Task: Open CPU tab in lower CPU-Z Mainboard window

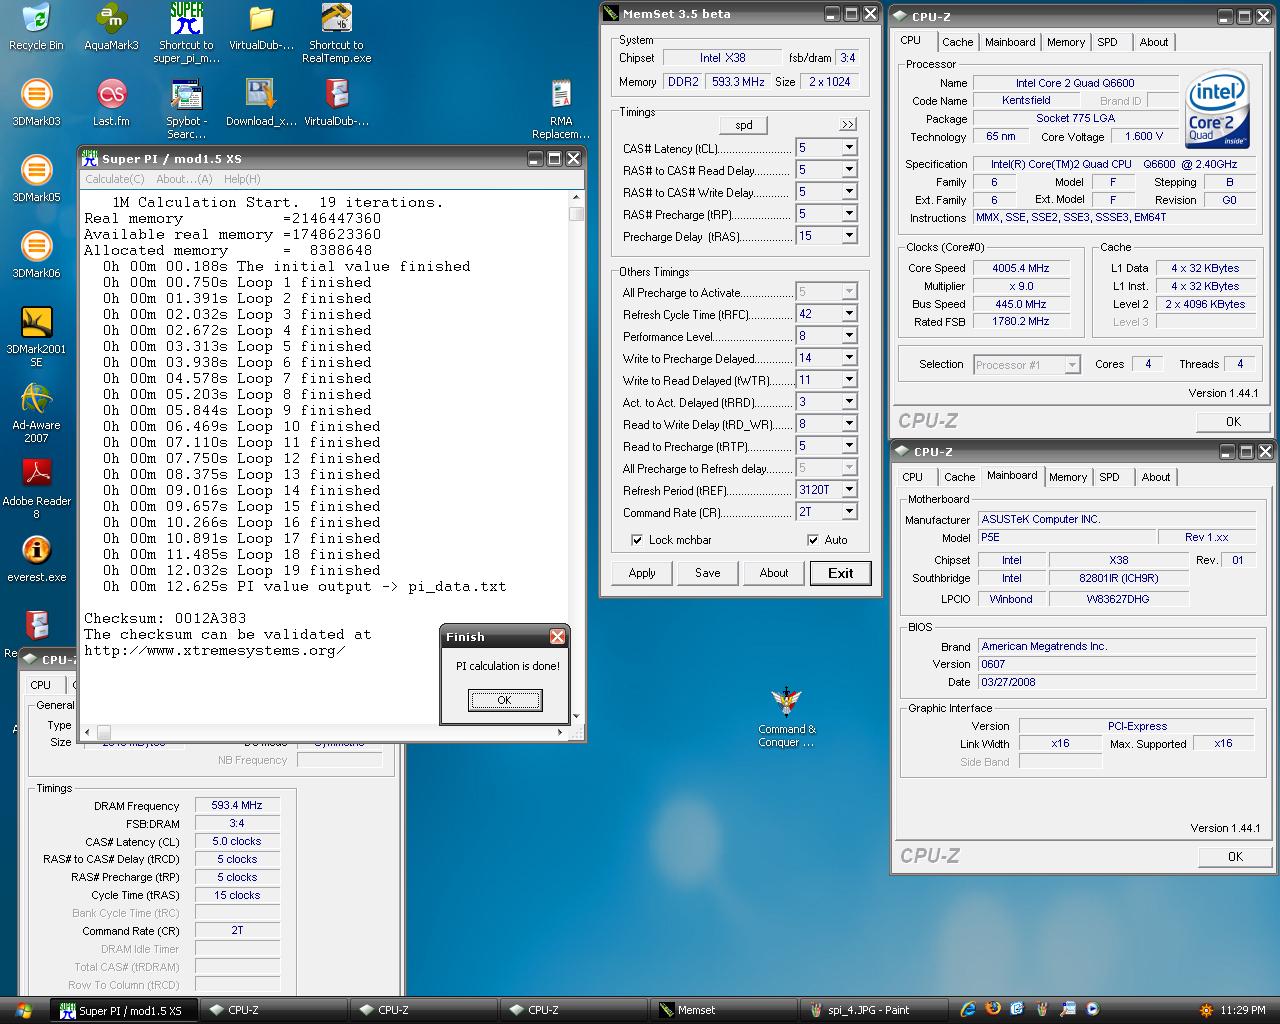Action: 912,477
